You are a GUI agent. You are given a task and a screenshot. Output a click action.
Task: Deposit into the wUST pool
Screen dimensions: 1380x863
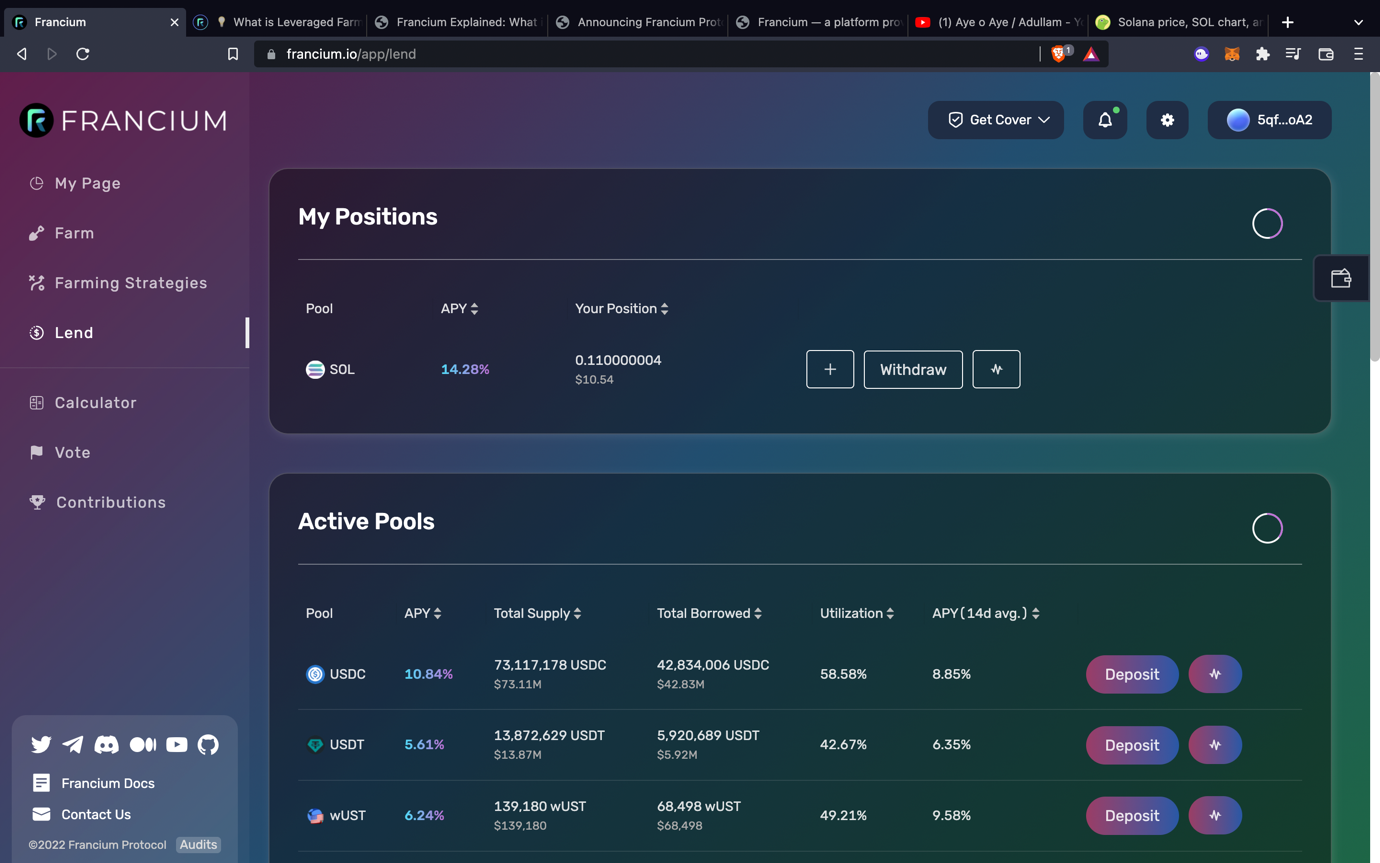point(1132,816)
